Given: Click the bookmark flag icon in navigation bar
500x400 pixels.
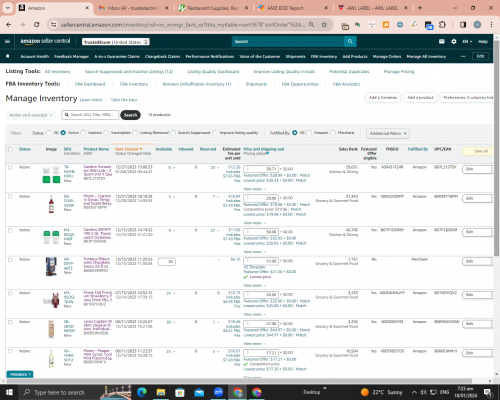Looking at the screenshot, I should pos(8,56).
